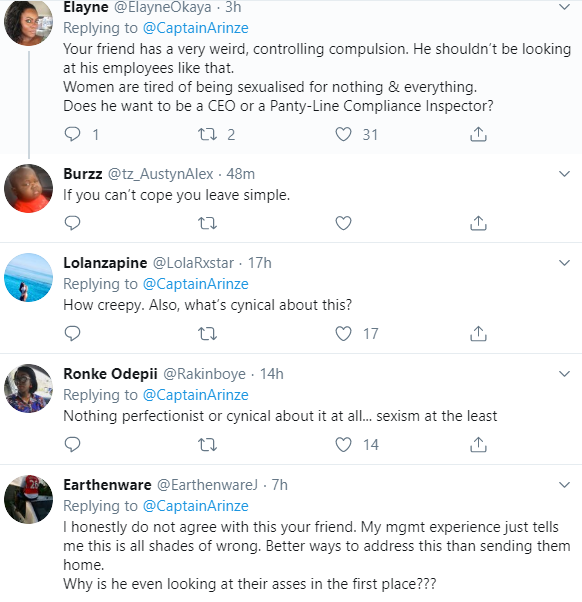Reply to Lolanzapine's "How creepy" tweet
Viewport: 582px width, 602px height.
coord(72,334)
